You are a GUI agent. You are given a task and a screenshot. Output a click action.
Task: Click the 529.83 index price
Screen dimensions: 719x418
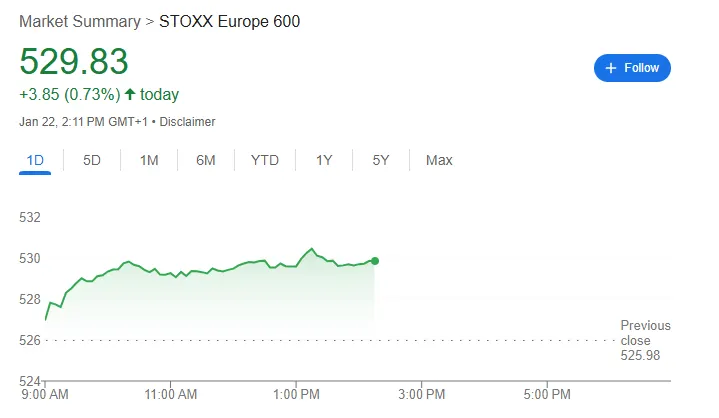[74, 61]
